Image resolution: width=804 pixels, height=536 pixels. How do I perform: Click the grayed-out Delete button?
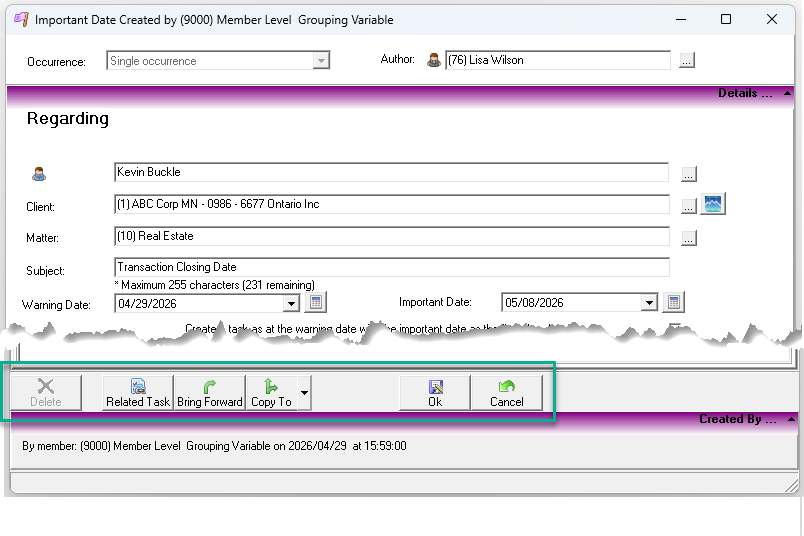pos(46,393)
